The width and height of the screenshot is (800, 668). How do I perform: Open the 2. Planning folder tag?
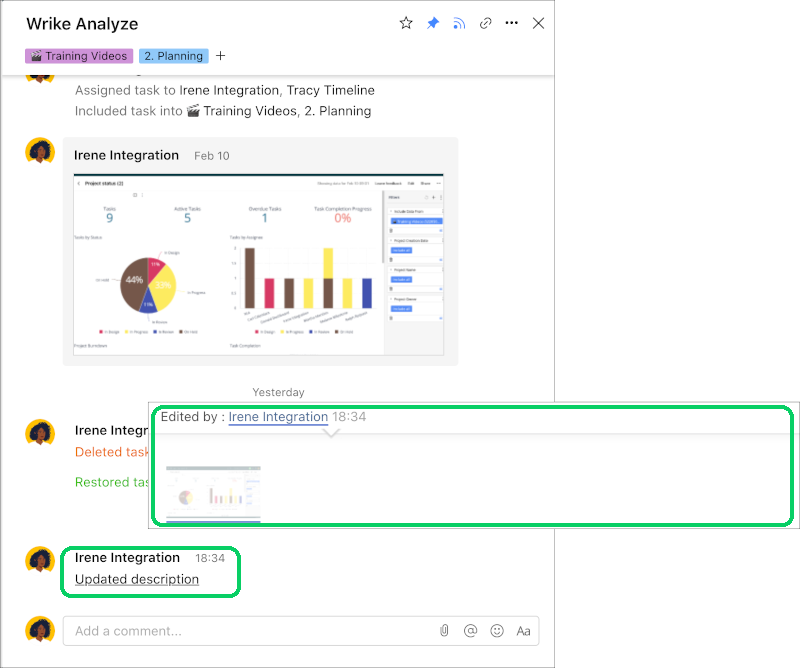(x=173, y=56)
